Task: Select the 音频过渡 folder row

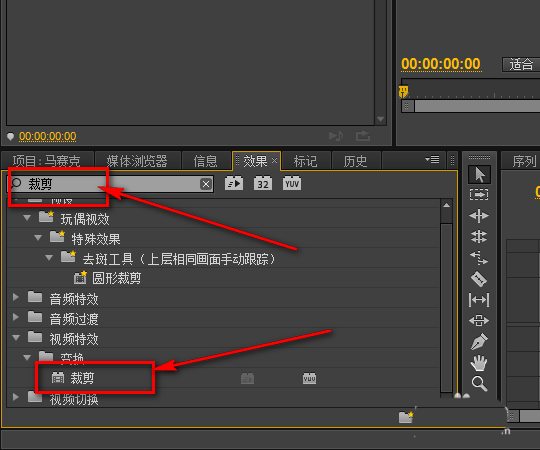Action: [223, 318]
